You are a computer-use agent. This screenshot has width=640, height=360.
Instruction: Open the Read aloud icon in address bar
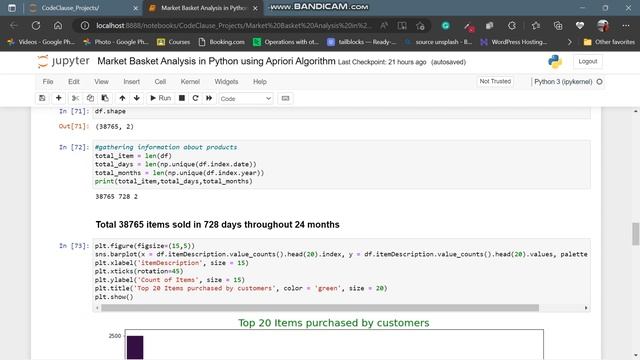[384, 26]
